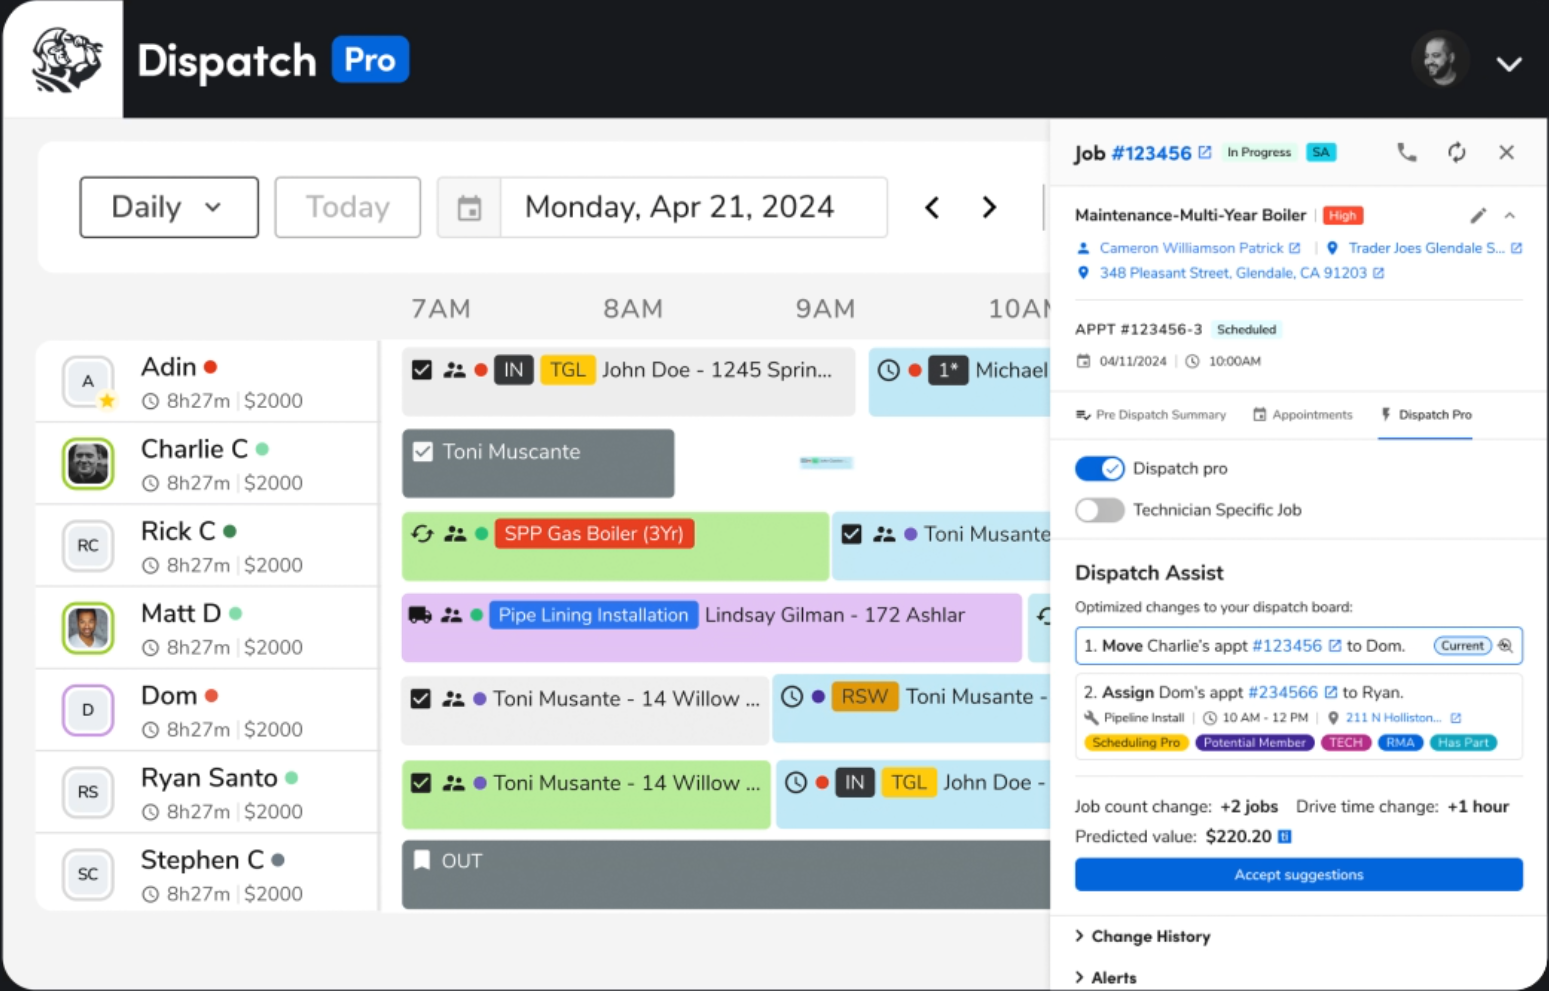Open the Daily view dropdown
This screenshot has height=991, width=1549.
point(169,207)
